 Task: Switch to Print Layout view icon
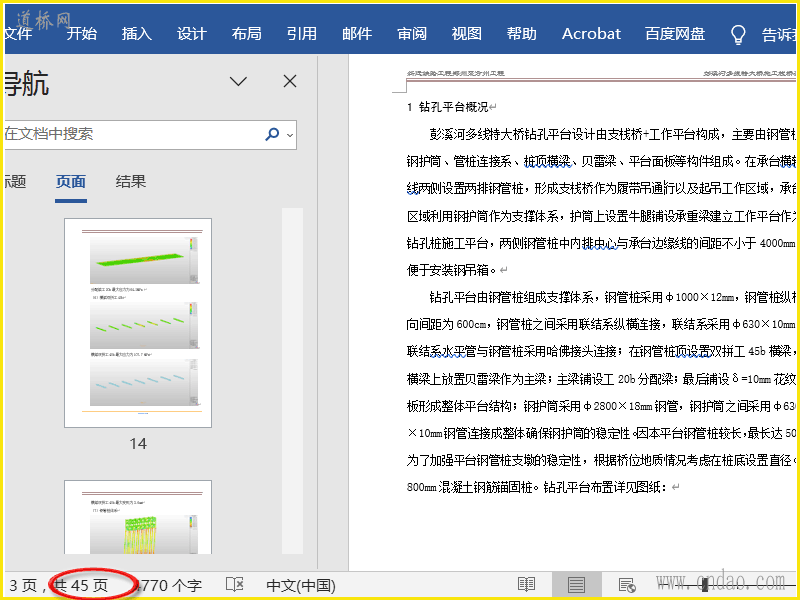(x=577, y=585)
